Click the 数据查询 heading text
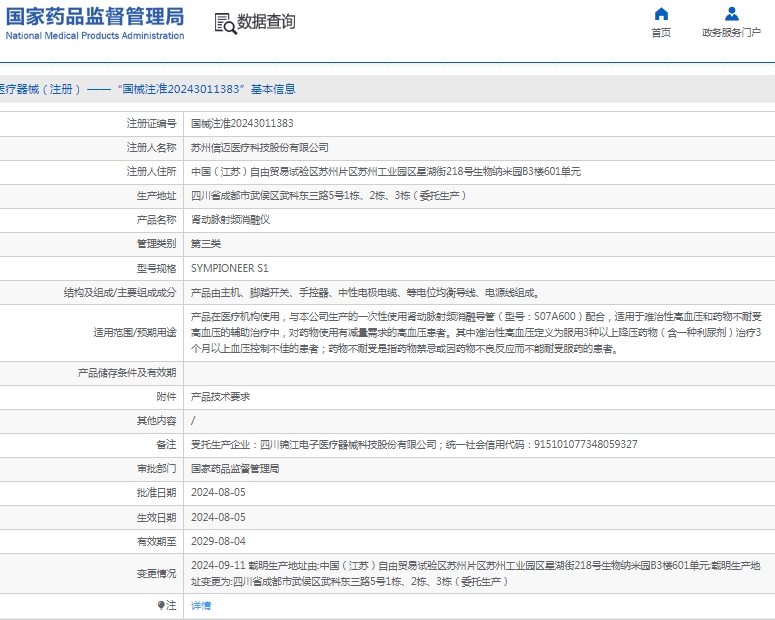 tap(266, 22)
